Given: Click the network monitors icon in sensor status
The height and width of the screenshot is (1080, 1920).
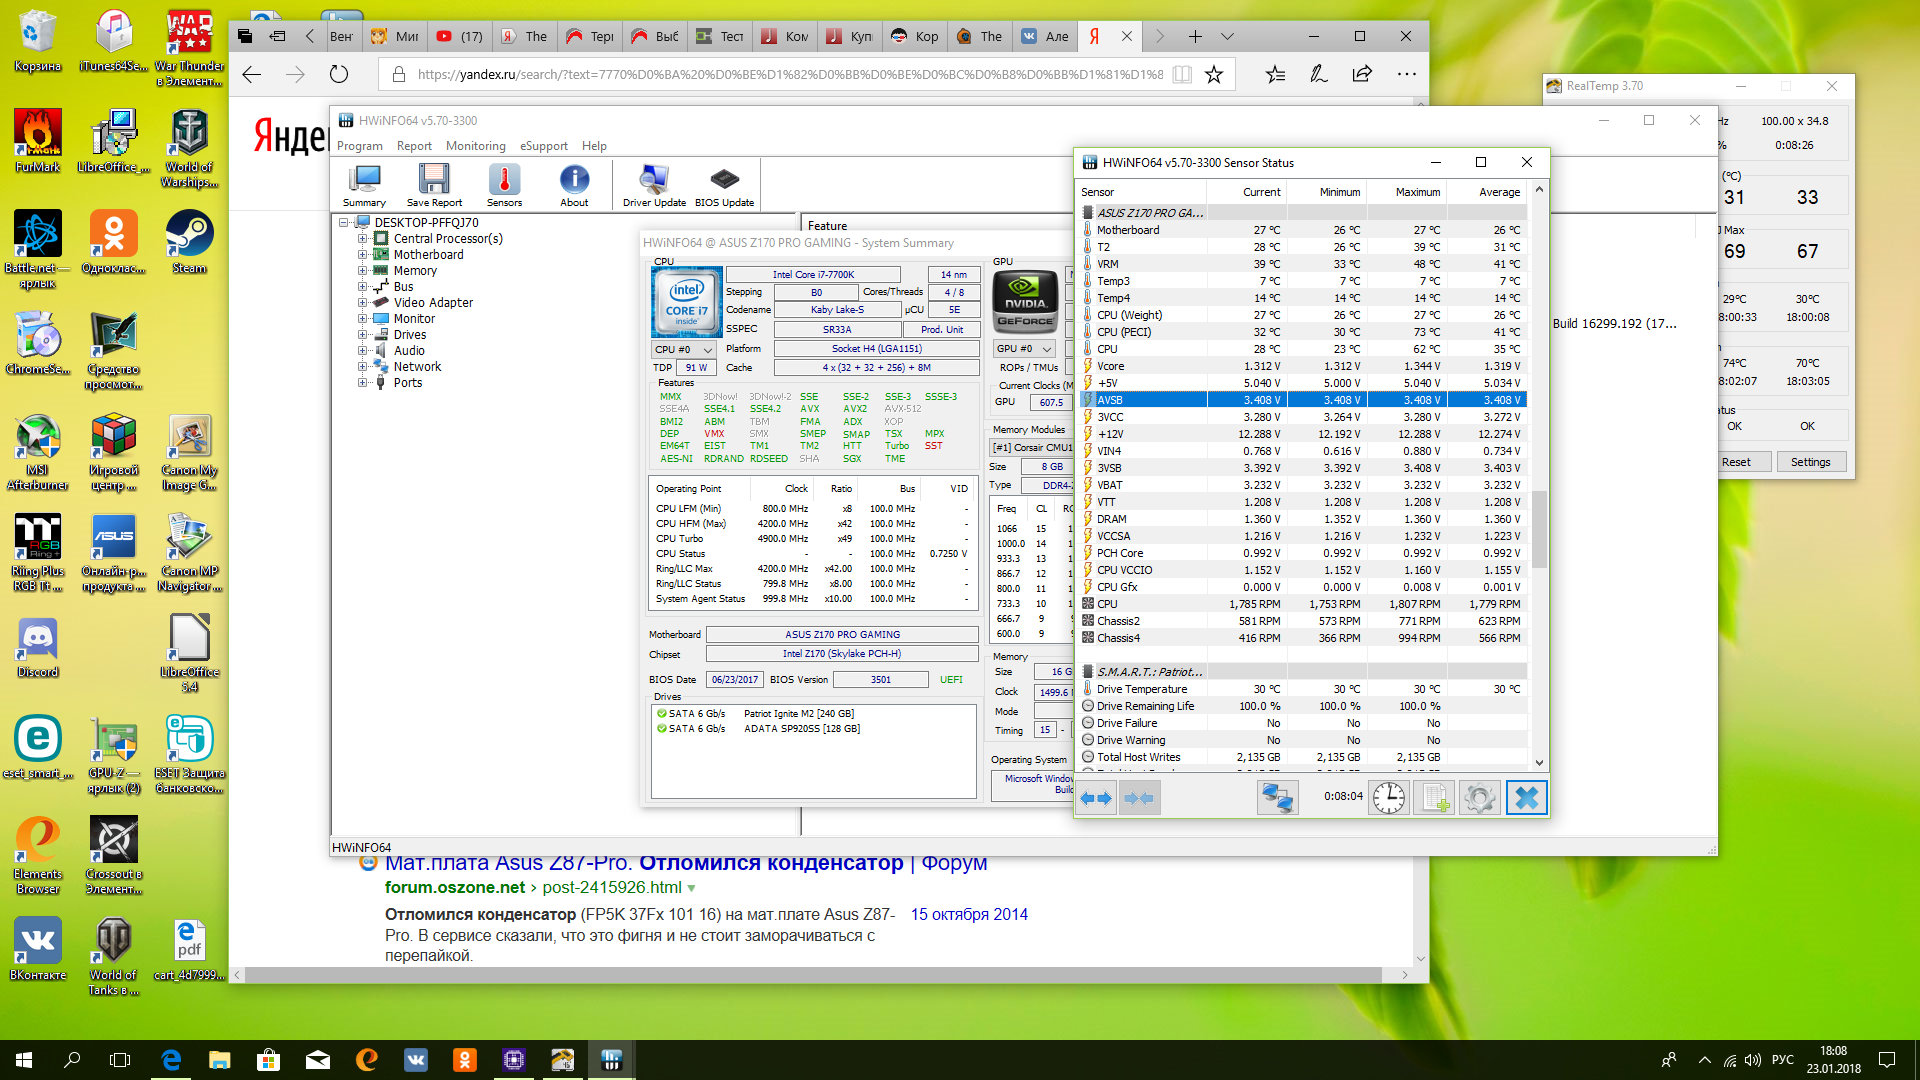Looking at the screenshot, I should point(1277,797).
